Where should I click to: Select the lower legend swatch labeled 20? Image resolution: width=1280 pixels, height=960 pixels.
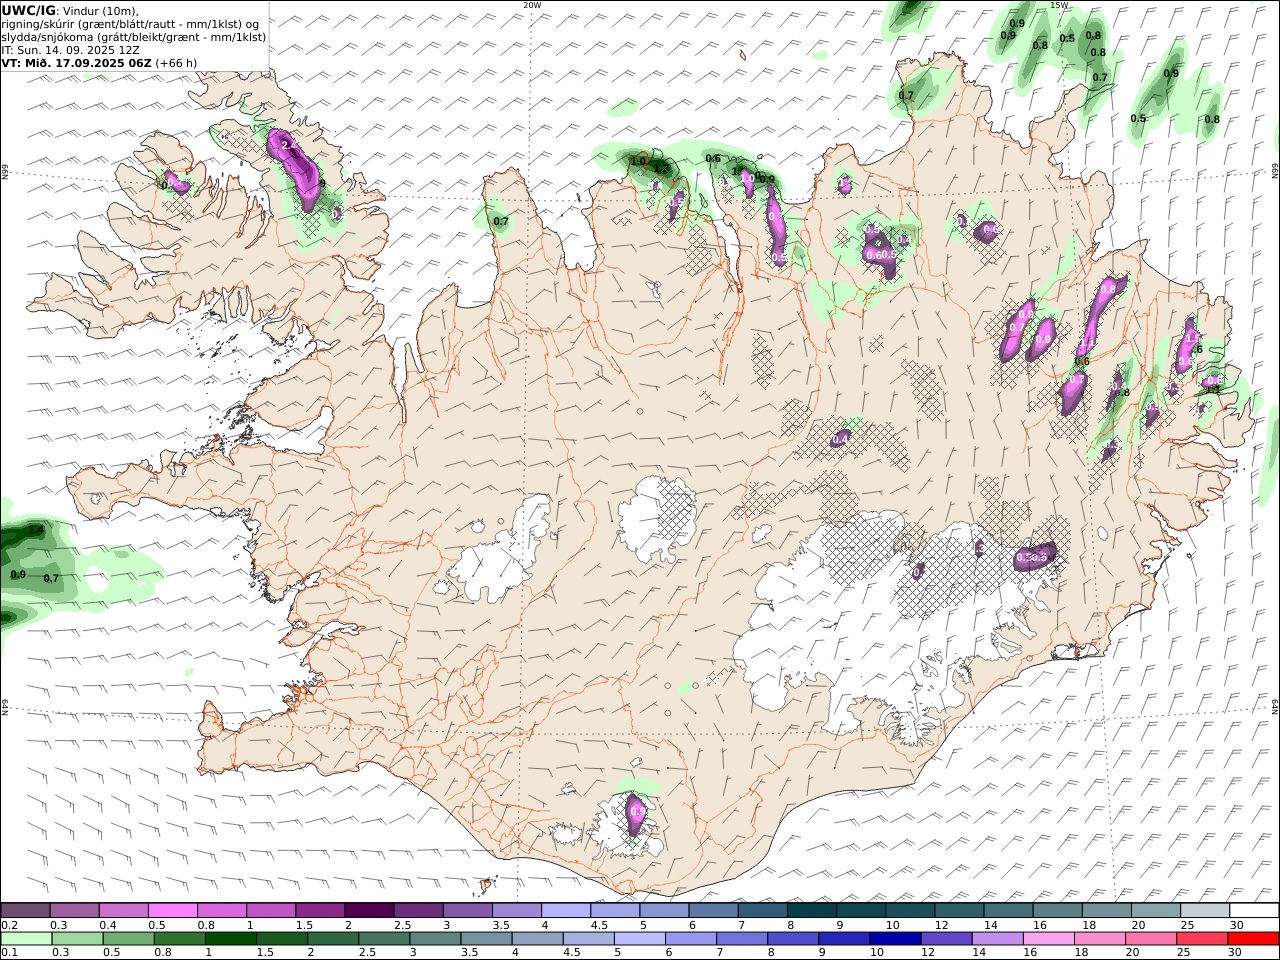tap(1150, 939)
